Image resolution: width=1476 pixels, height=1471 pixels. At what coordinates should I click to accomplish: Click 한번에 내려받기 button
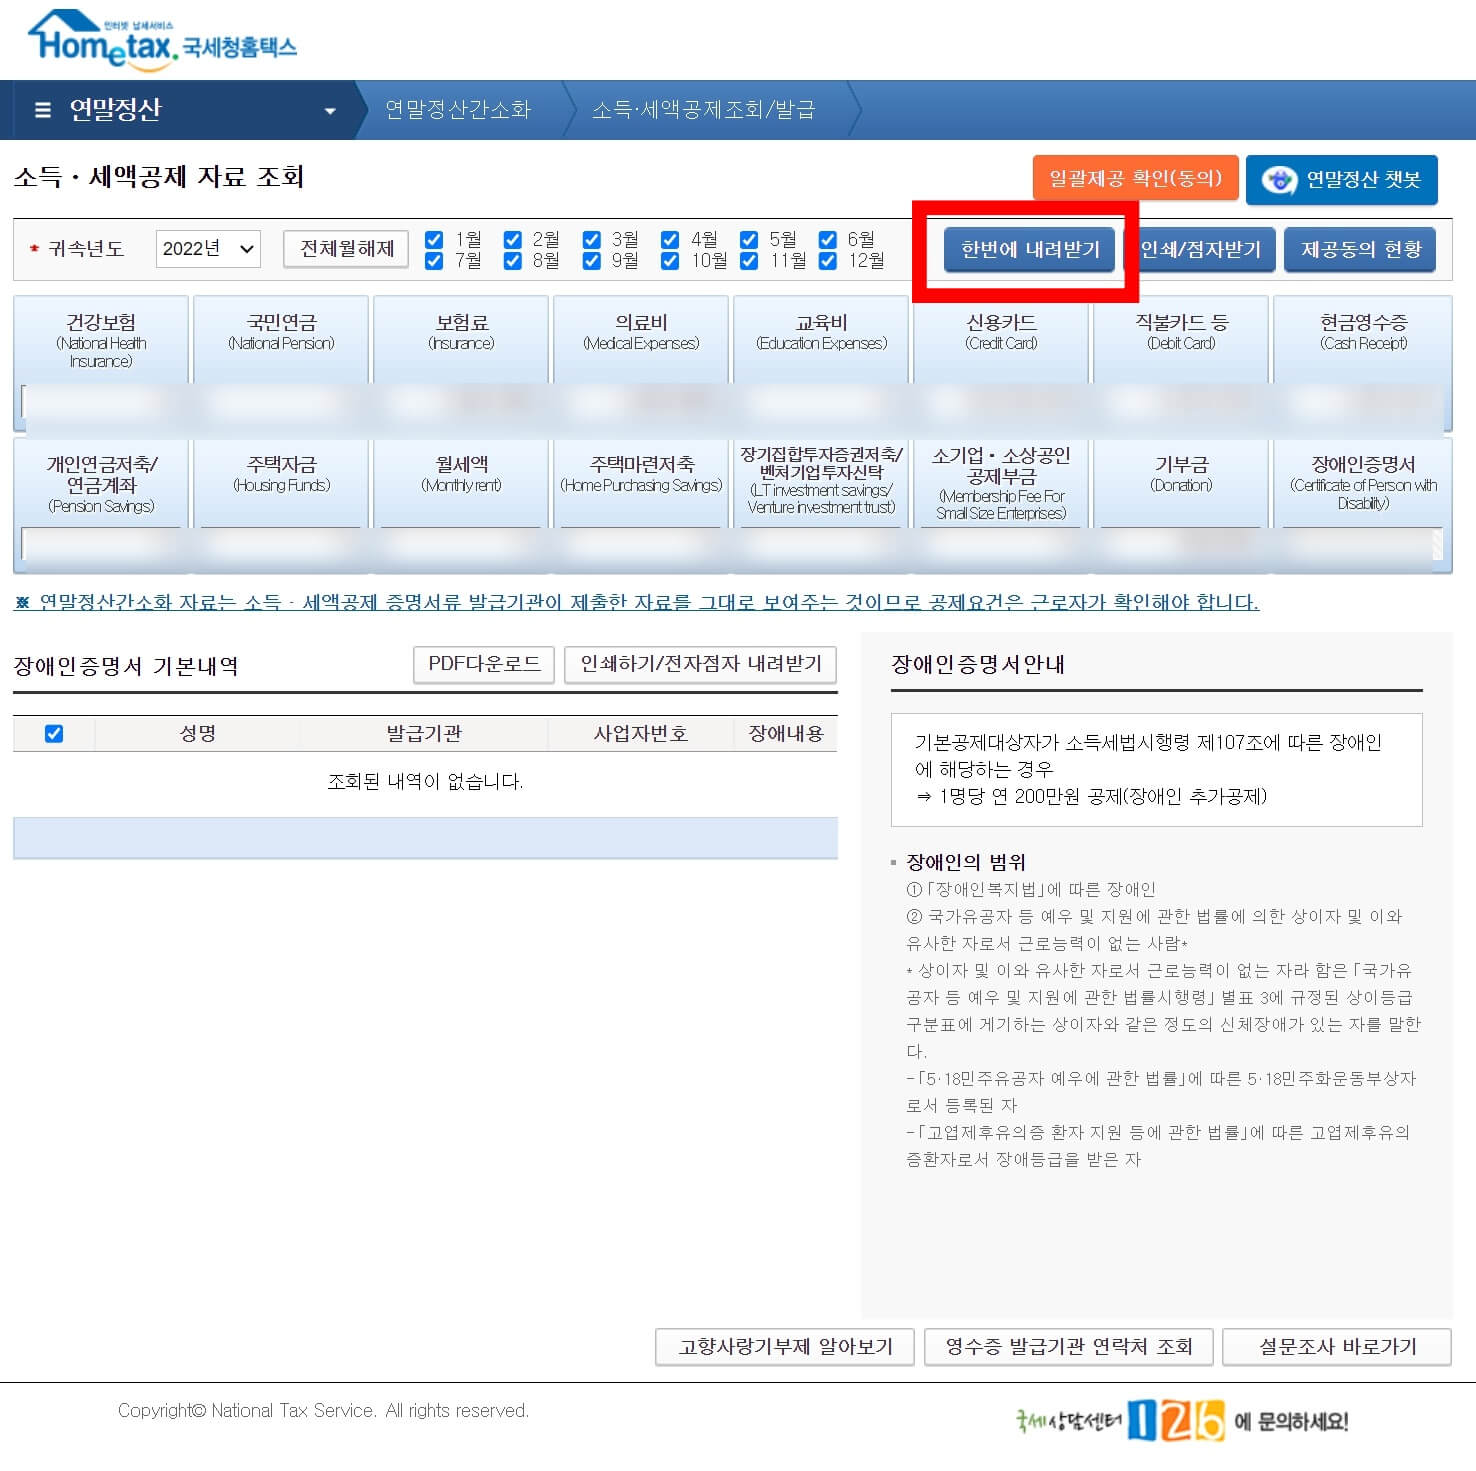(1030, 250)
